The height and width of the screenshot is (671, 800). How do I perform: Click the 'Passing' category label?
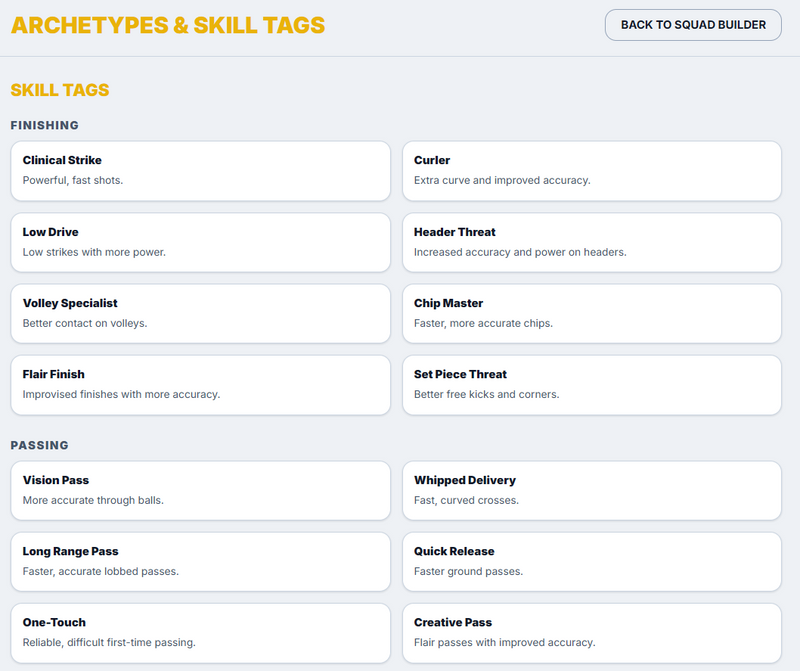click(39, 445)
